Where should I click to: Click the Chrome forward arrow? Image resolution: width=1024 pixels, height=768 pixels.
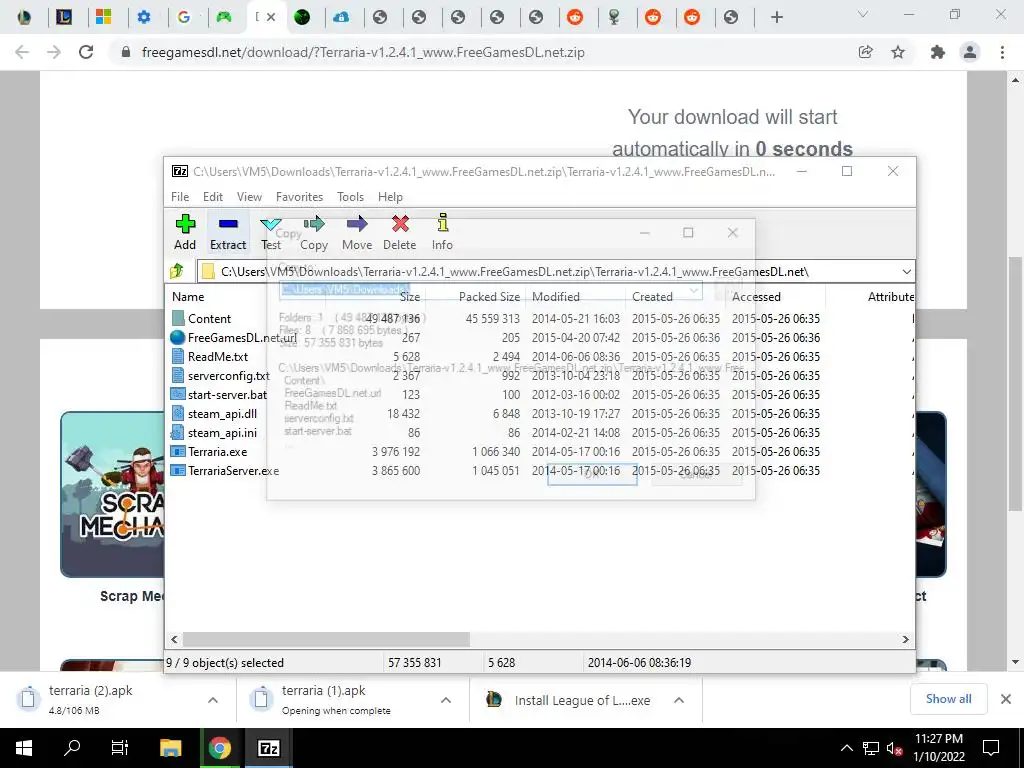tap(54, 52)
